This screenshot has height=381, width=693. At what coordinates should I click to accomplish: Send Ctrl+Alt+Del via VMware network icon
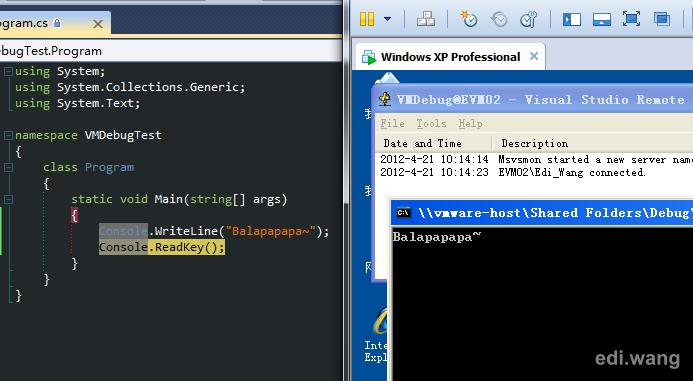coord(426,19)
